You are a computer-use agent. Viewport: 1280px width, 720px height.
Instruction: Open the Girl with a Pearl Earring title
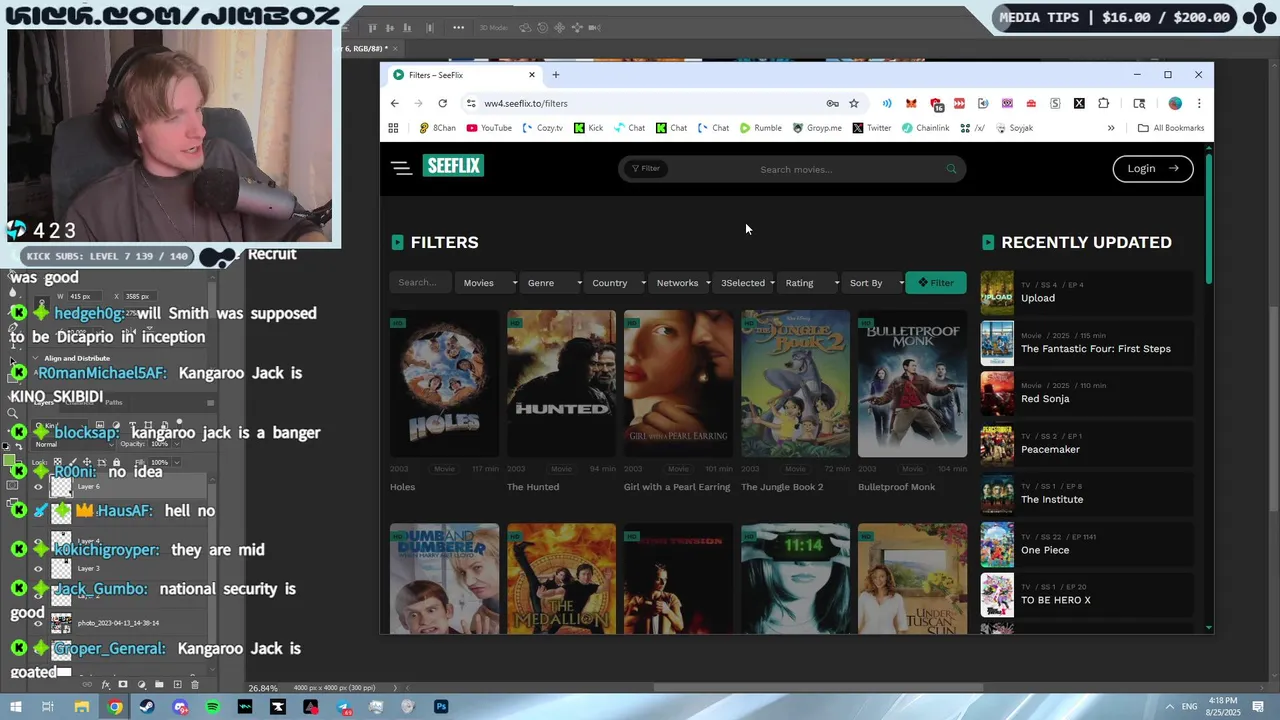(x=677, y=487)
